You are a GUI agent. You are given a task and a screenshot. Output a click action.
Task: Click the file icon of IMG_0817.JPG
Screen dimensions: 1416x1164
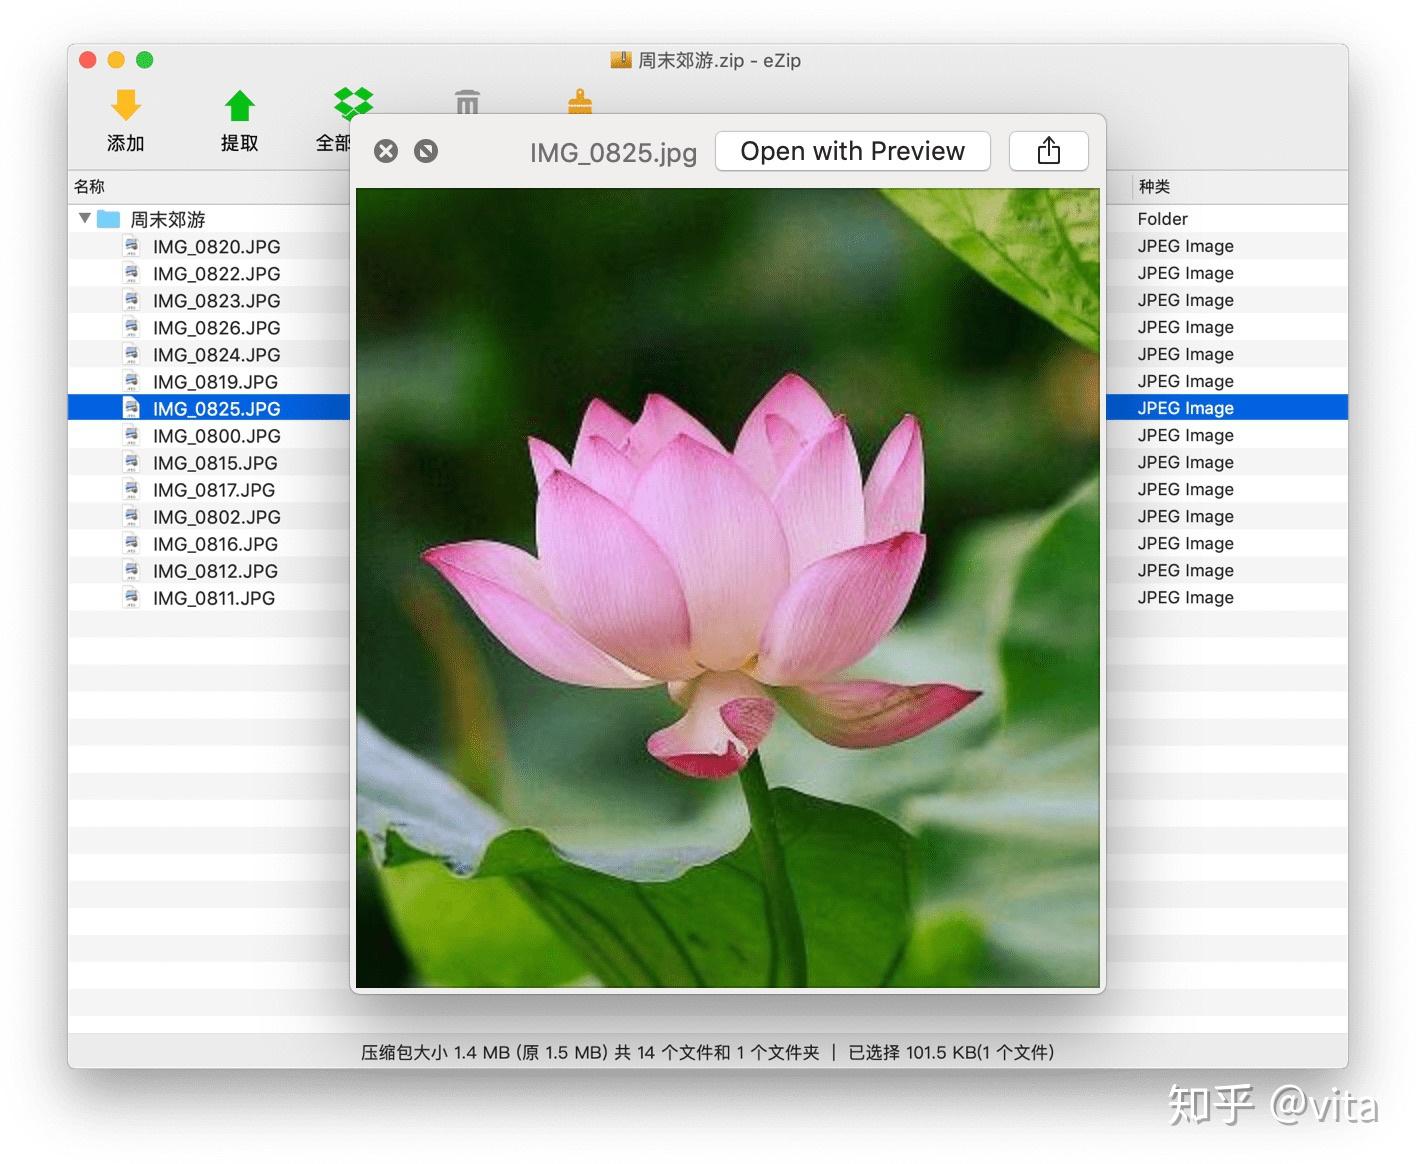tap(131, 489)
